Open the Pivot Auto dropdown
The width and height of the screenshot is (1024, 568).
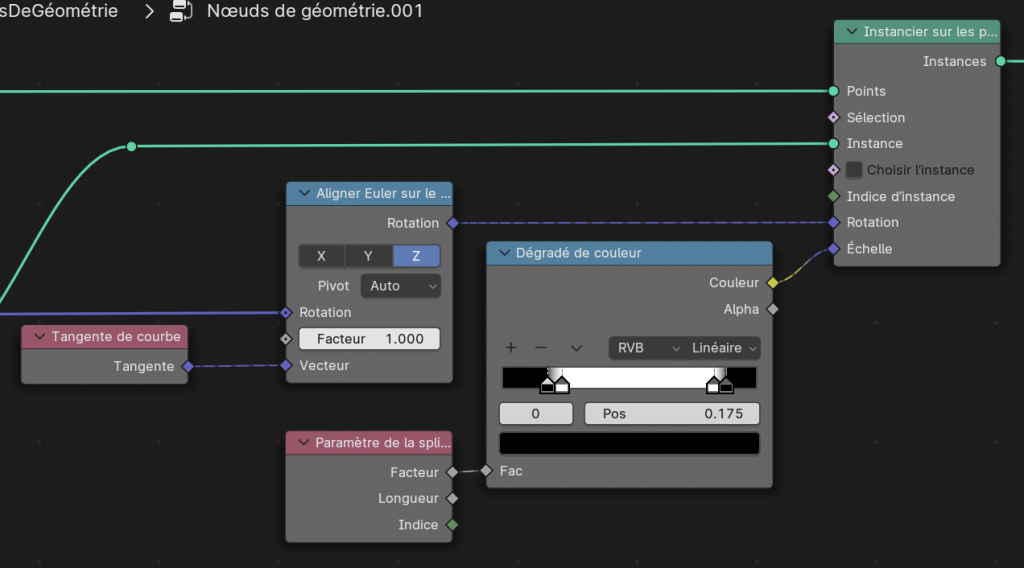pyautogui.click(x=400, y=286)
